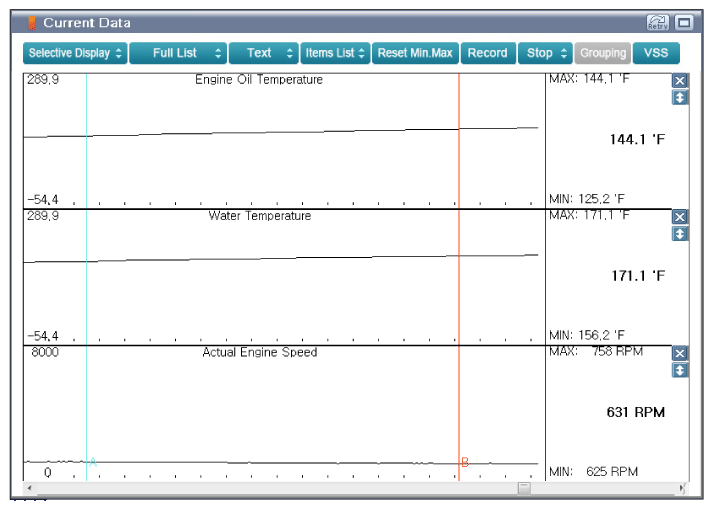Click cursor B marker label
The image size is (713, 510).
(465, 462)
